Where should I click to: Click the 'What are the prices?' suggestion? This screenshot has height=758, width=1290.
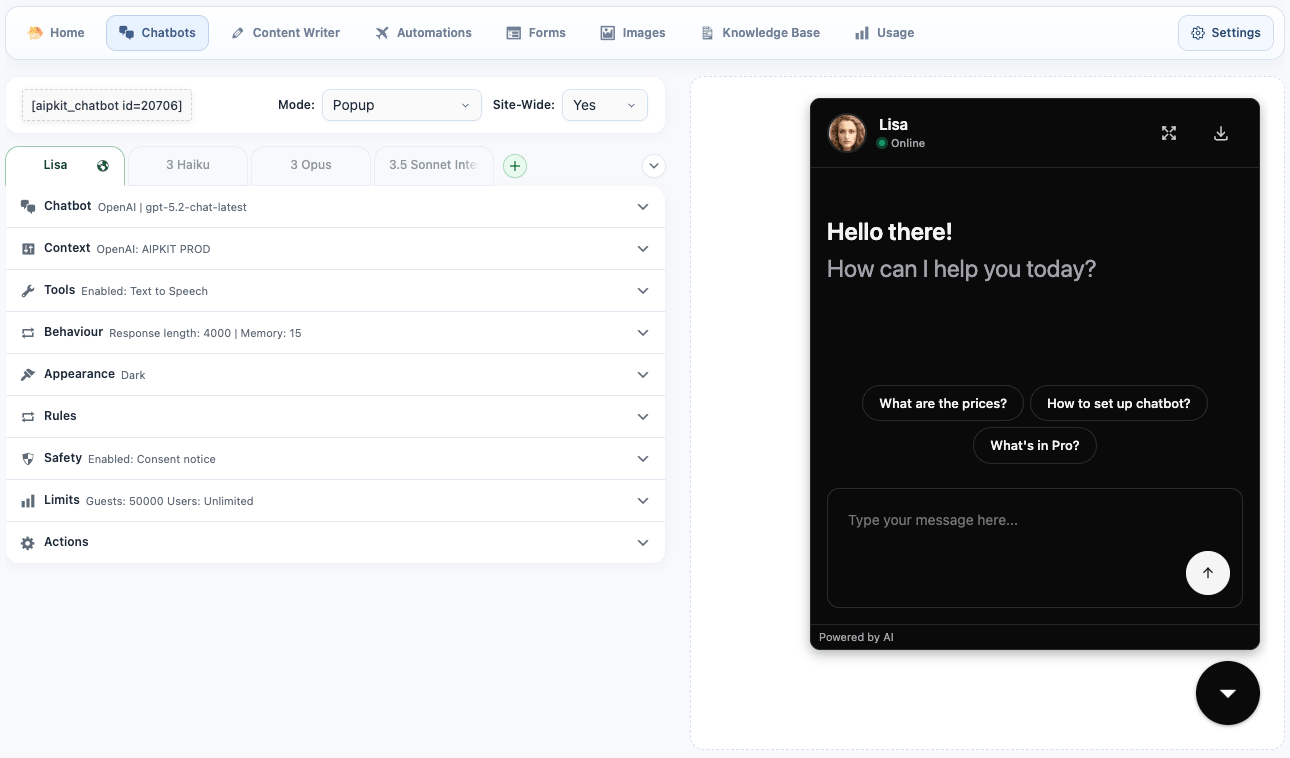[x=942, y=404]
